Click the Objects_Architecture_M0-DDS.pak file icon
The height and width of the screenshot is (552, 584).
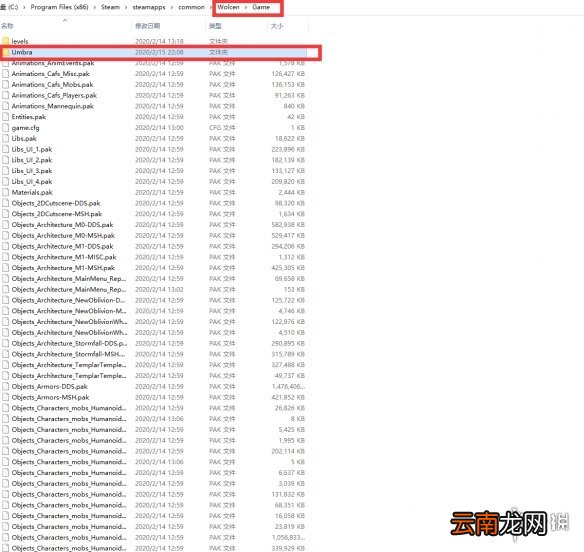point(6,225)
